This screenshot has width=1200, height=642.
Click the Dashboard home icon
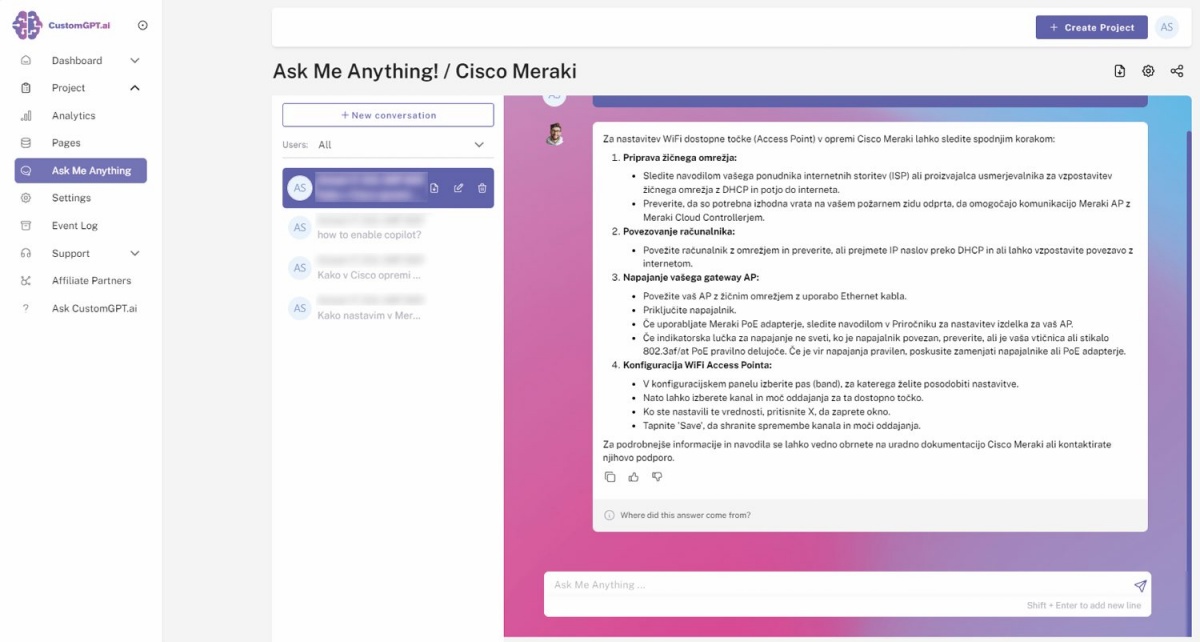(x=26, y=61)
